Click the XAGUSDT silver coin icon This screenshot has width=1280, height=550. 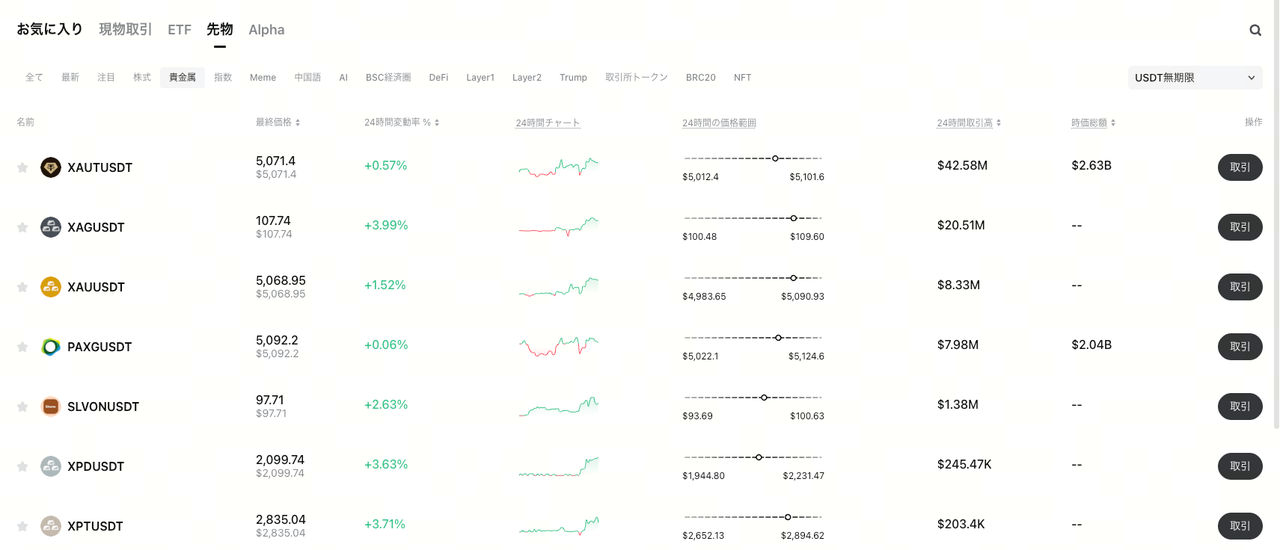point(51,227)
